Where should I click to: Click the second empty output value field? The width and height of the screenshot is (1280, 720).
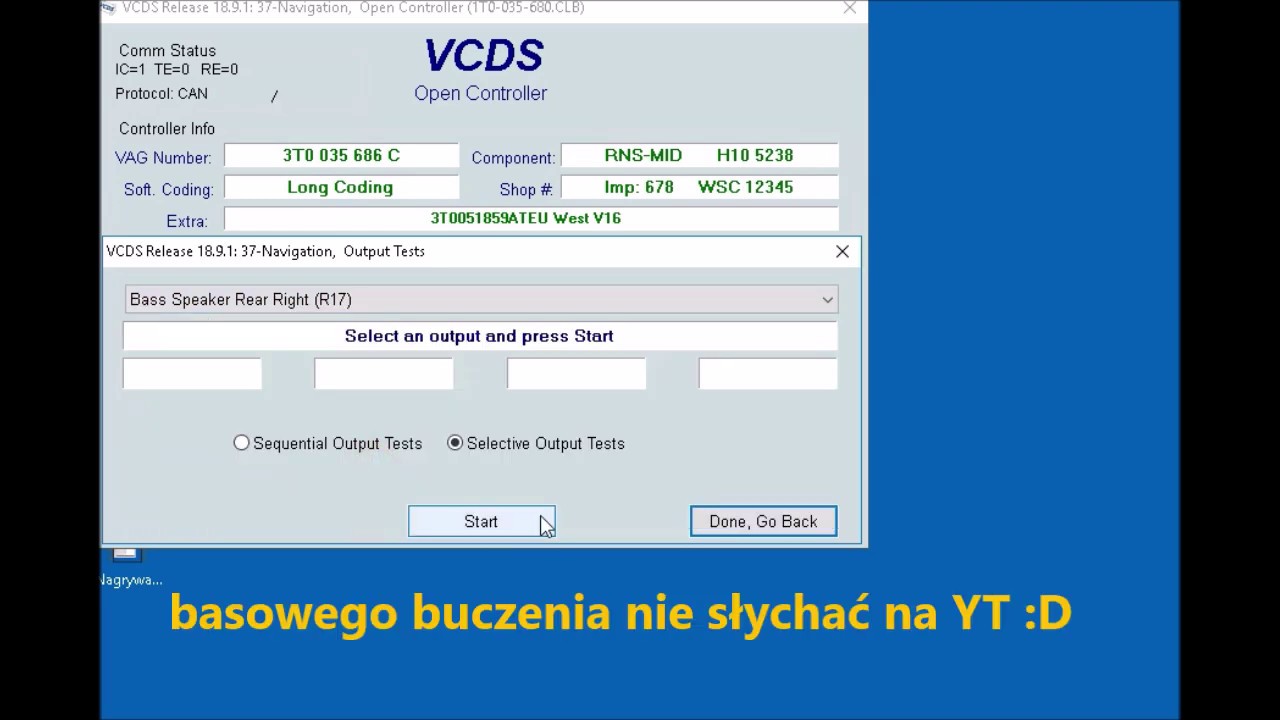coord(384,374)
